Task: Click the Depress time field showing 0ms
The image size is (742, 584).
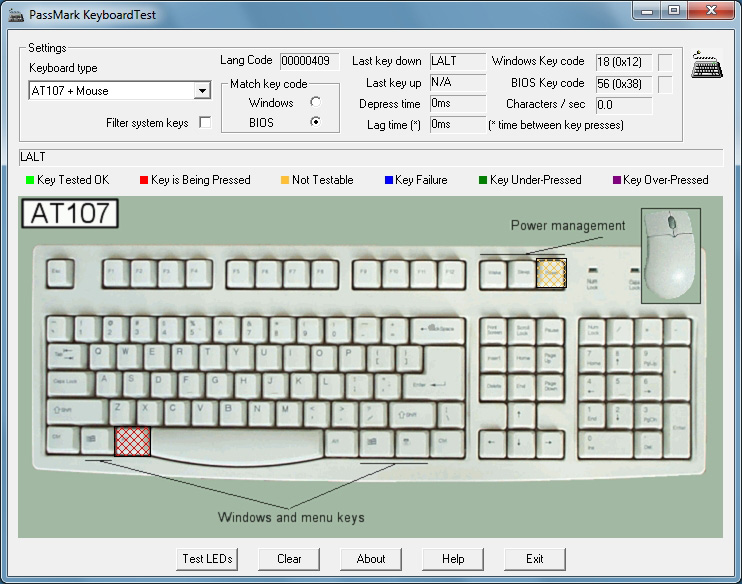Action: (x=458, y=103)
